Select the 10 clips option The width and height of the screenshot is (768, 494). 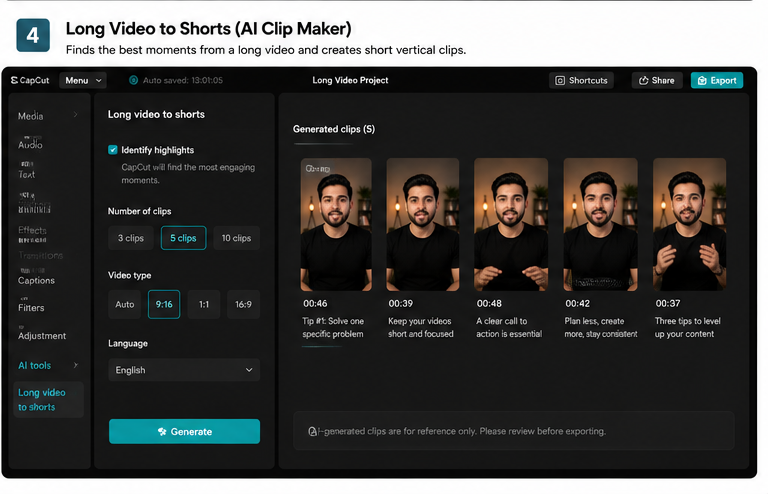point(237,238)
